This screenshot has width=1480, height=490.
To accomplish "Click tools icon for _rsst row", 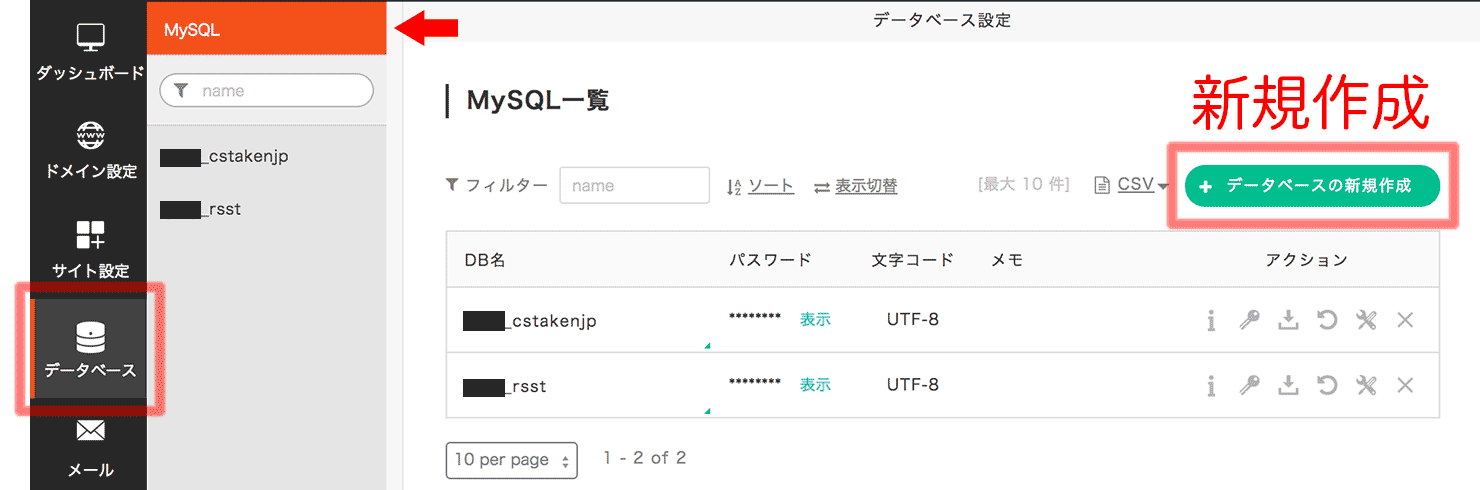I will pyautogui.click(x=1367, y=385).
